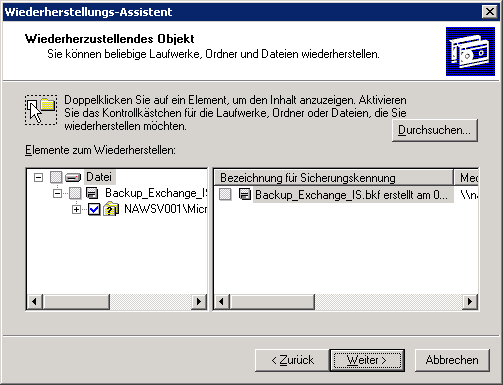Check the Backup_Exchange_IS.bkf entry in right list
This screenshot has height=385, width=503.
[x=225, y=194]
